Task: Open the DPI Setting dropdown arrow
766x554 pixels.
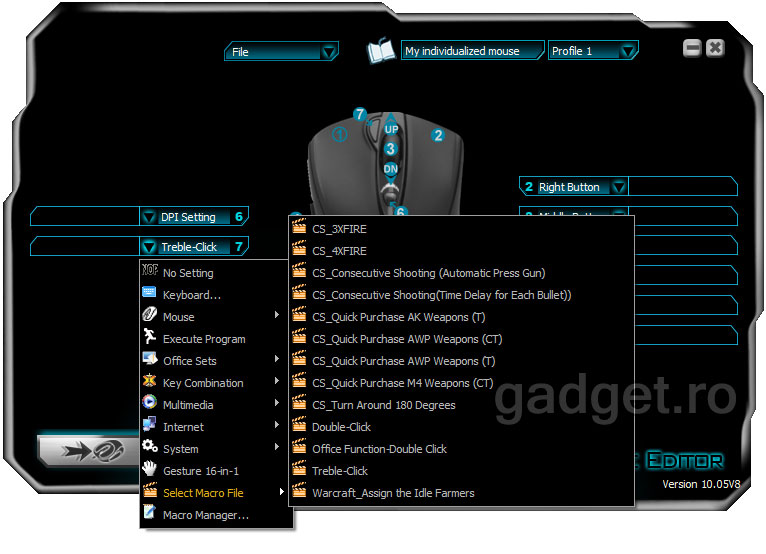Action: [149, 217]
